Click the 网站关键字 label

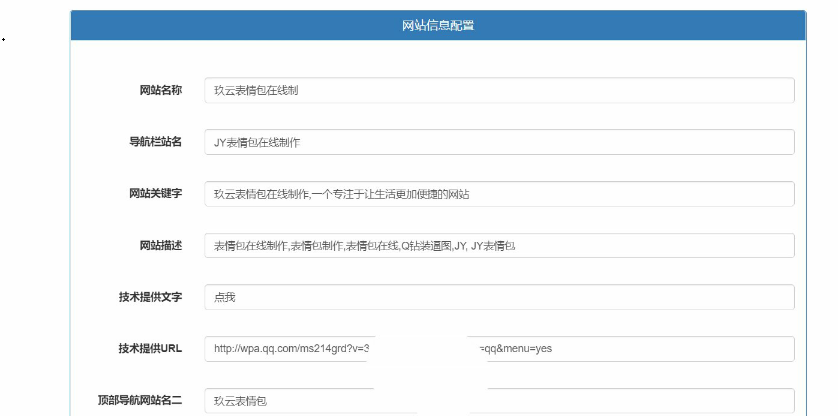click(156, 194)
